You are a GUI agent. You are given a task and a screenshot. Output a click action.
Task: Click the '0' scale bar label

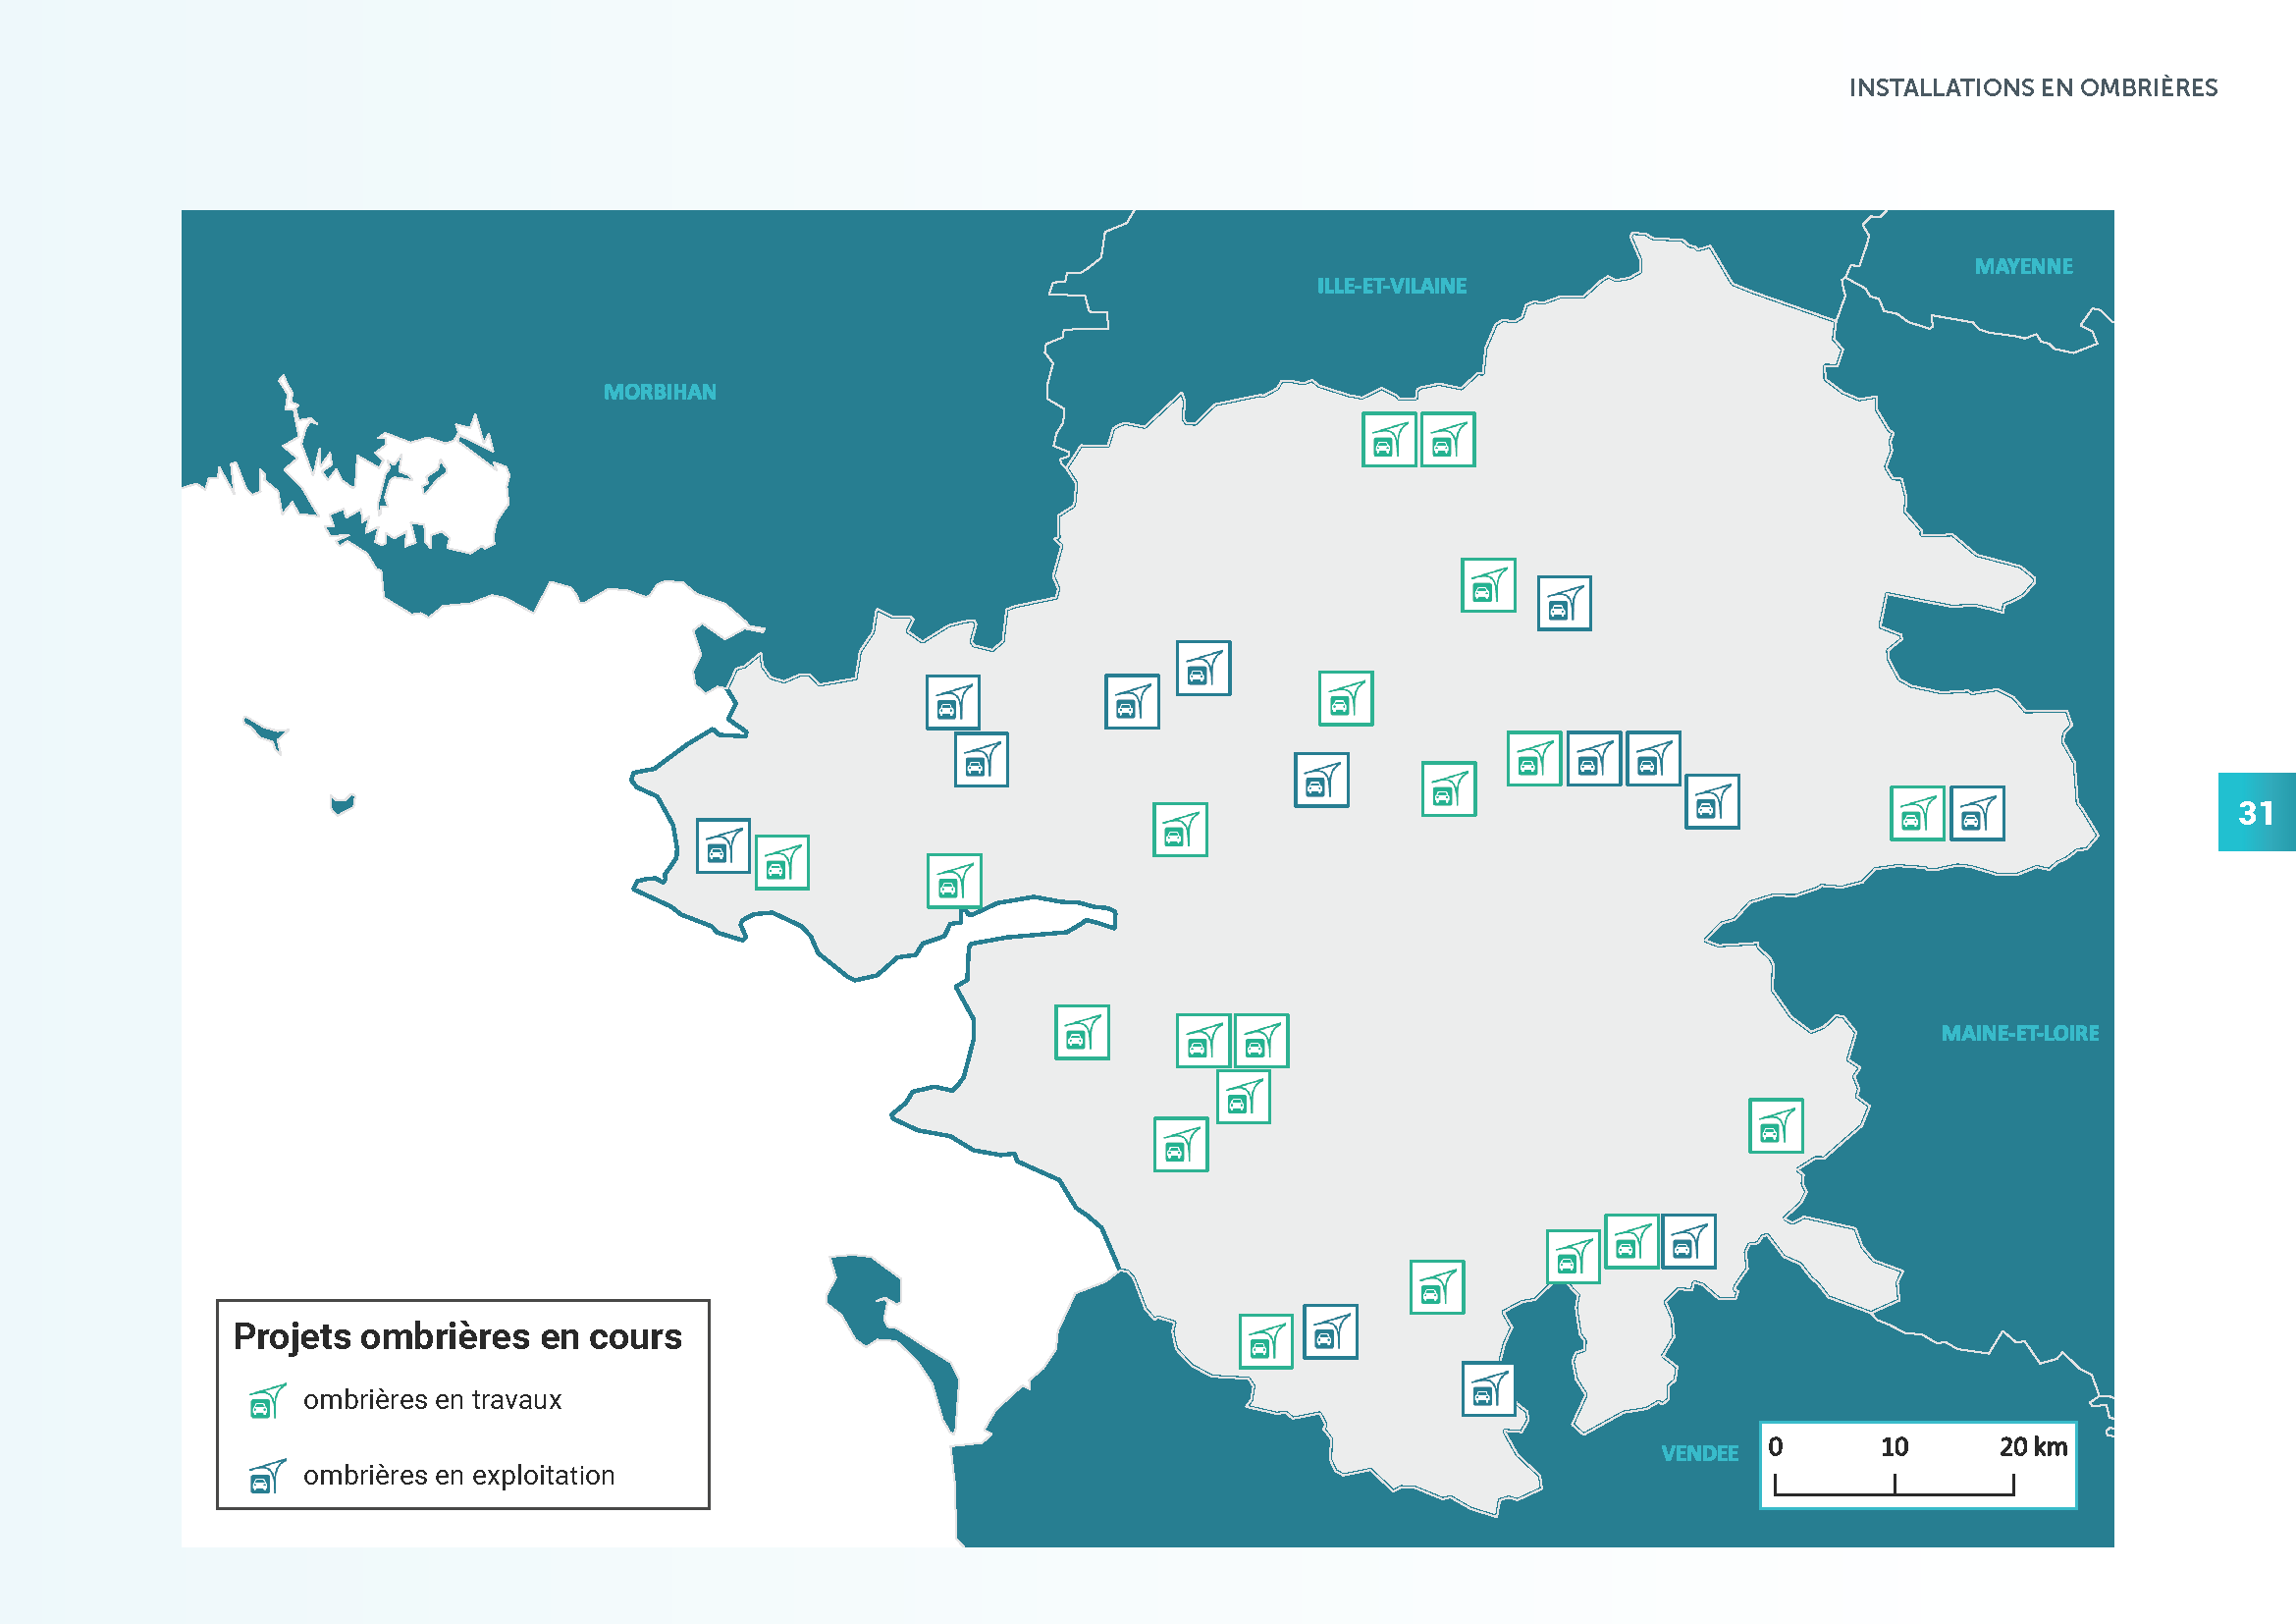[1775, 1447]
